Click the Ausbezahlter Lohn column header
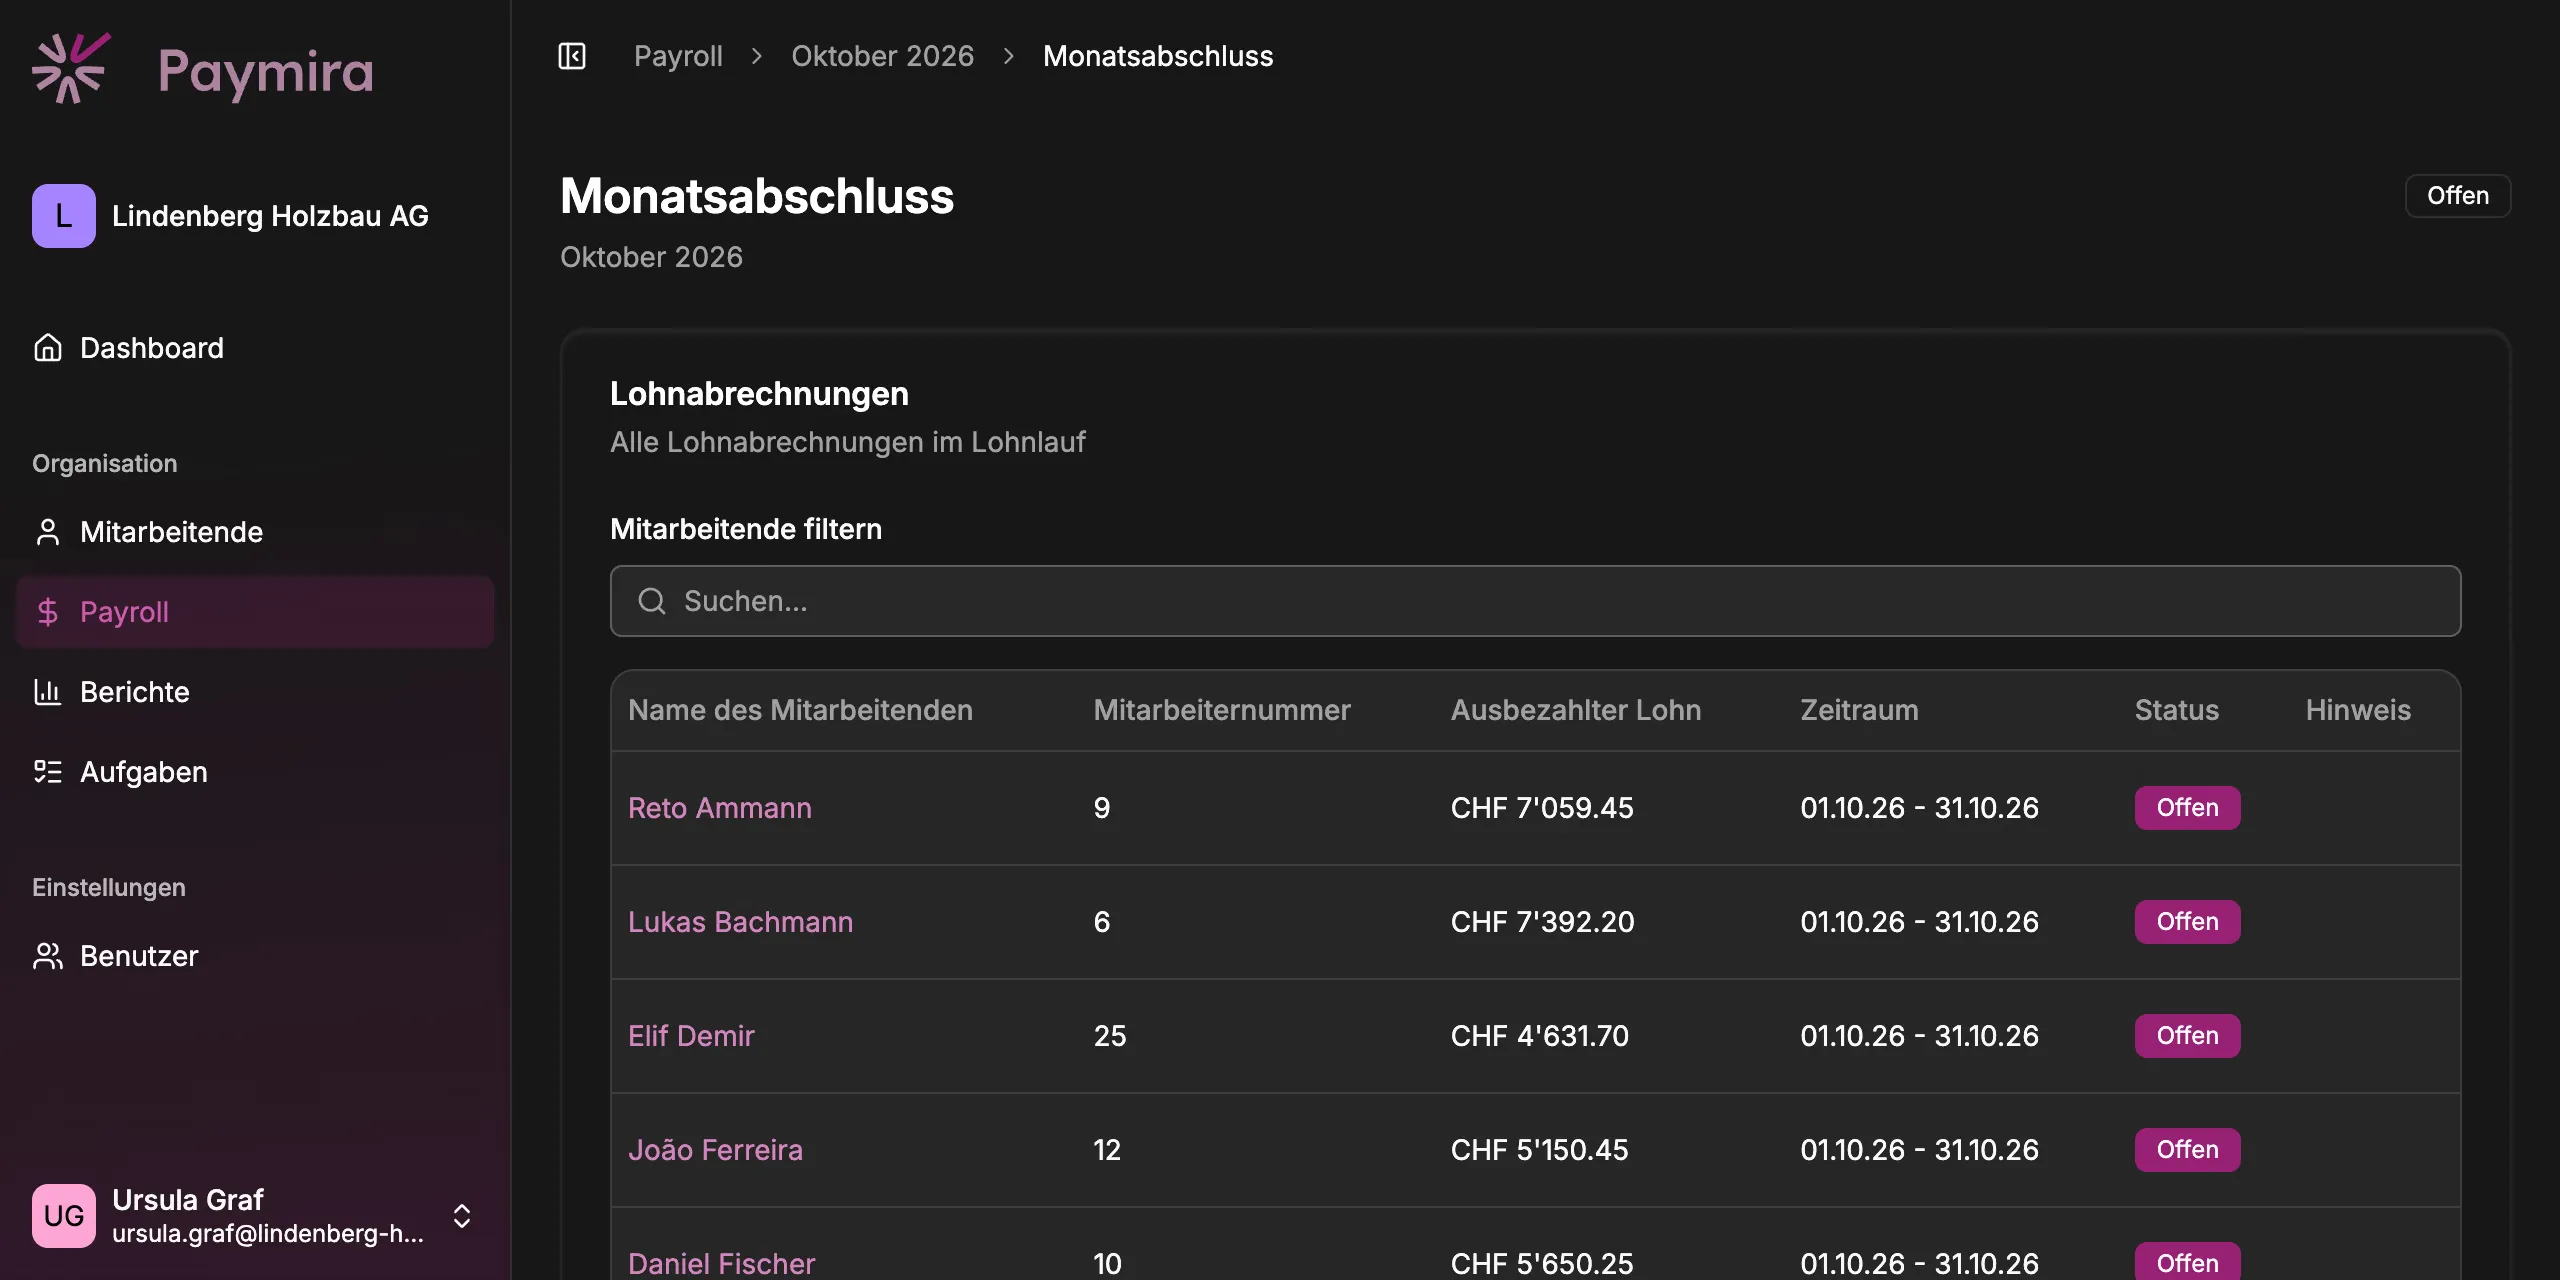Image resolution: width=2560 pixels, height=1280 pixels. click(1576, 710)
